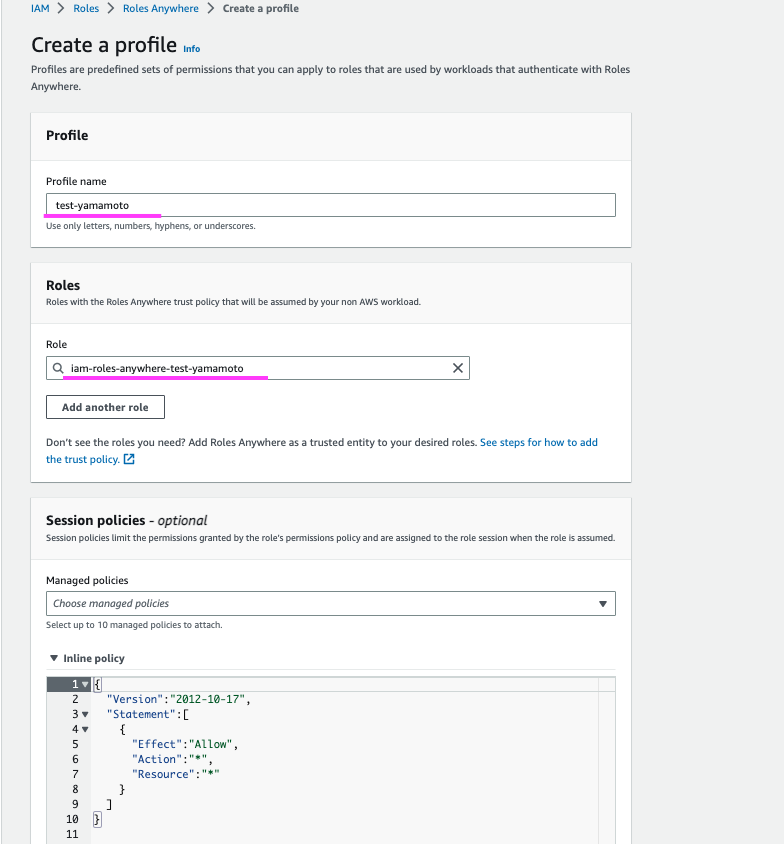Open external link icon after trust policy
Screen dimensions: 784x844
(129, 459)
